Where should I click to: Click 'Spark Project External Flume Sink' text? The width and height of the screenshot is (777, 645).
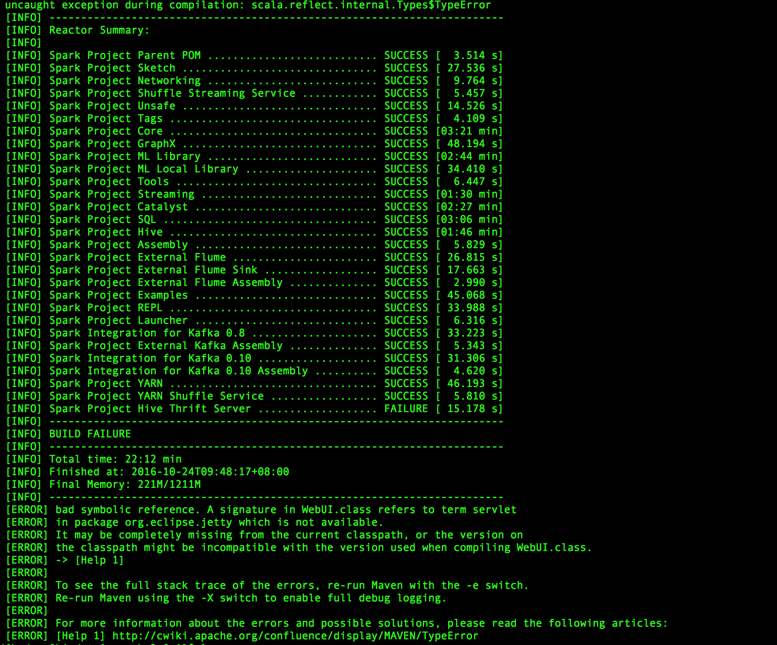[153, 270]
